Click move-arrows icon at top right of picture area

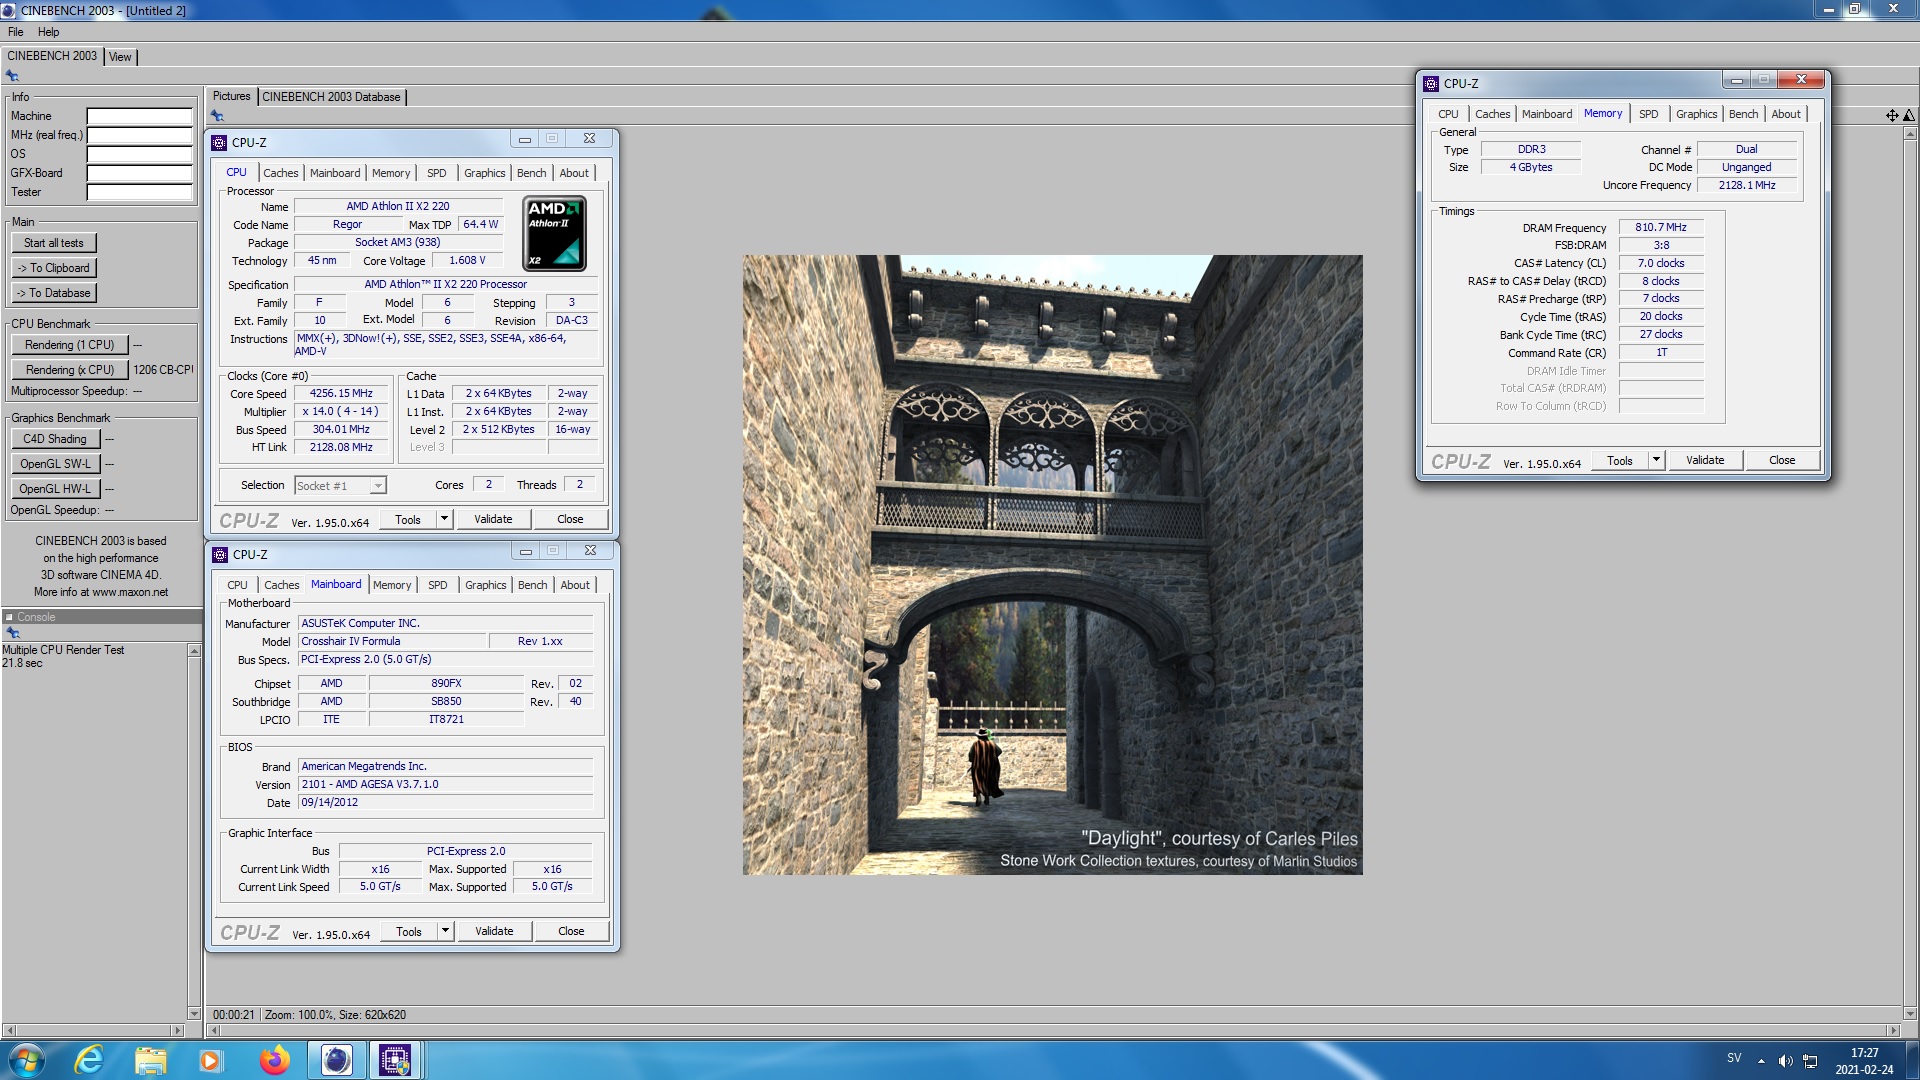1892,115
